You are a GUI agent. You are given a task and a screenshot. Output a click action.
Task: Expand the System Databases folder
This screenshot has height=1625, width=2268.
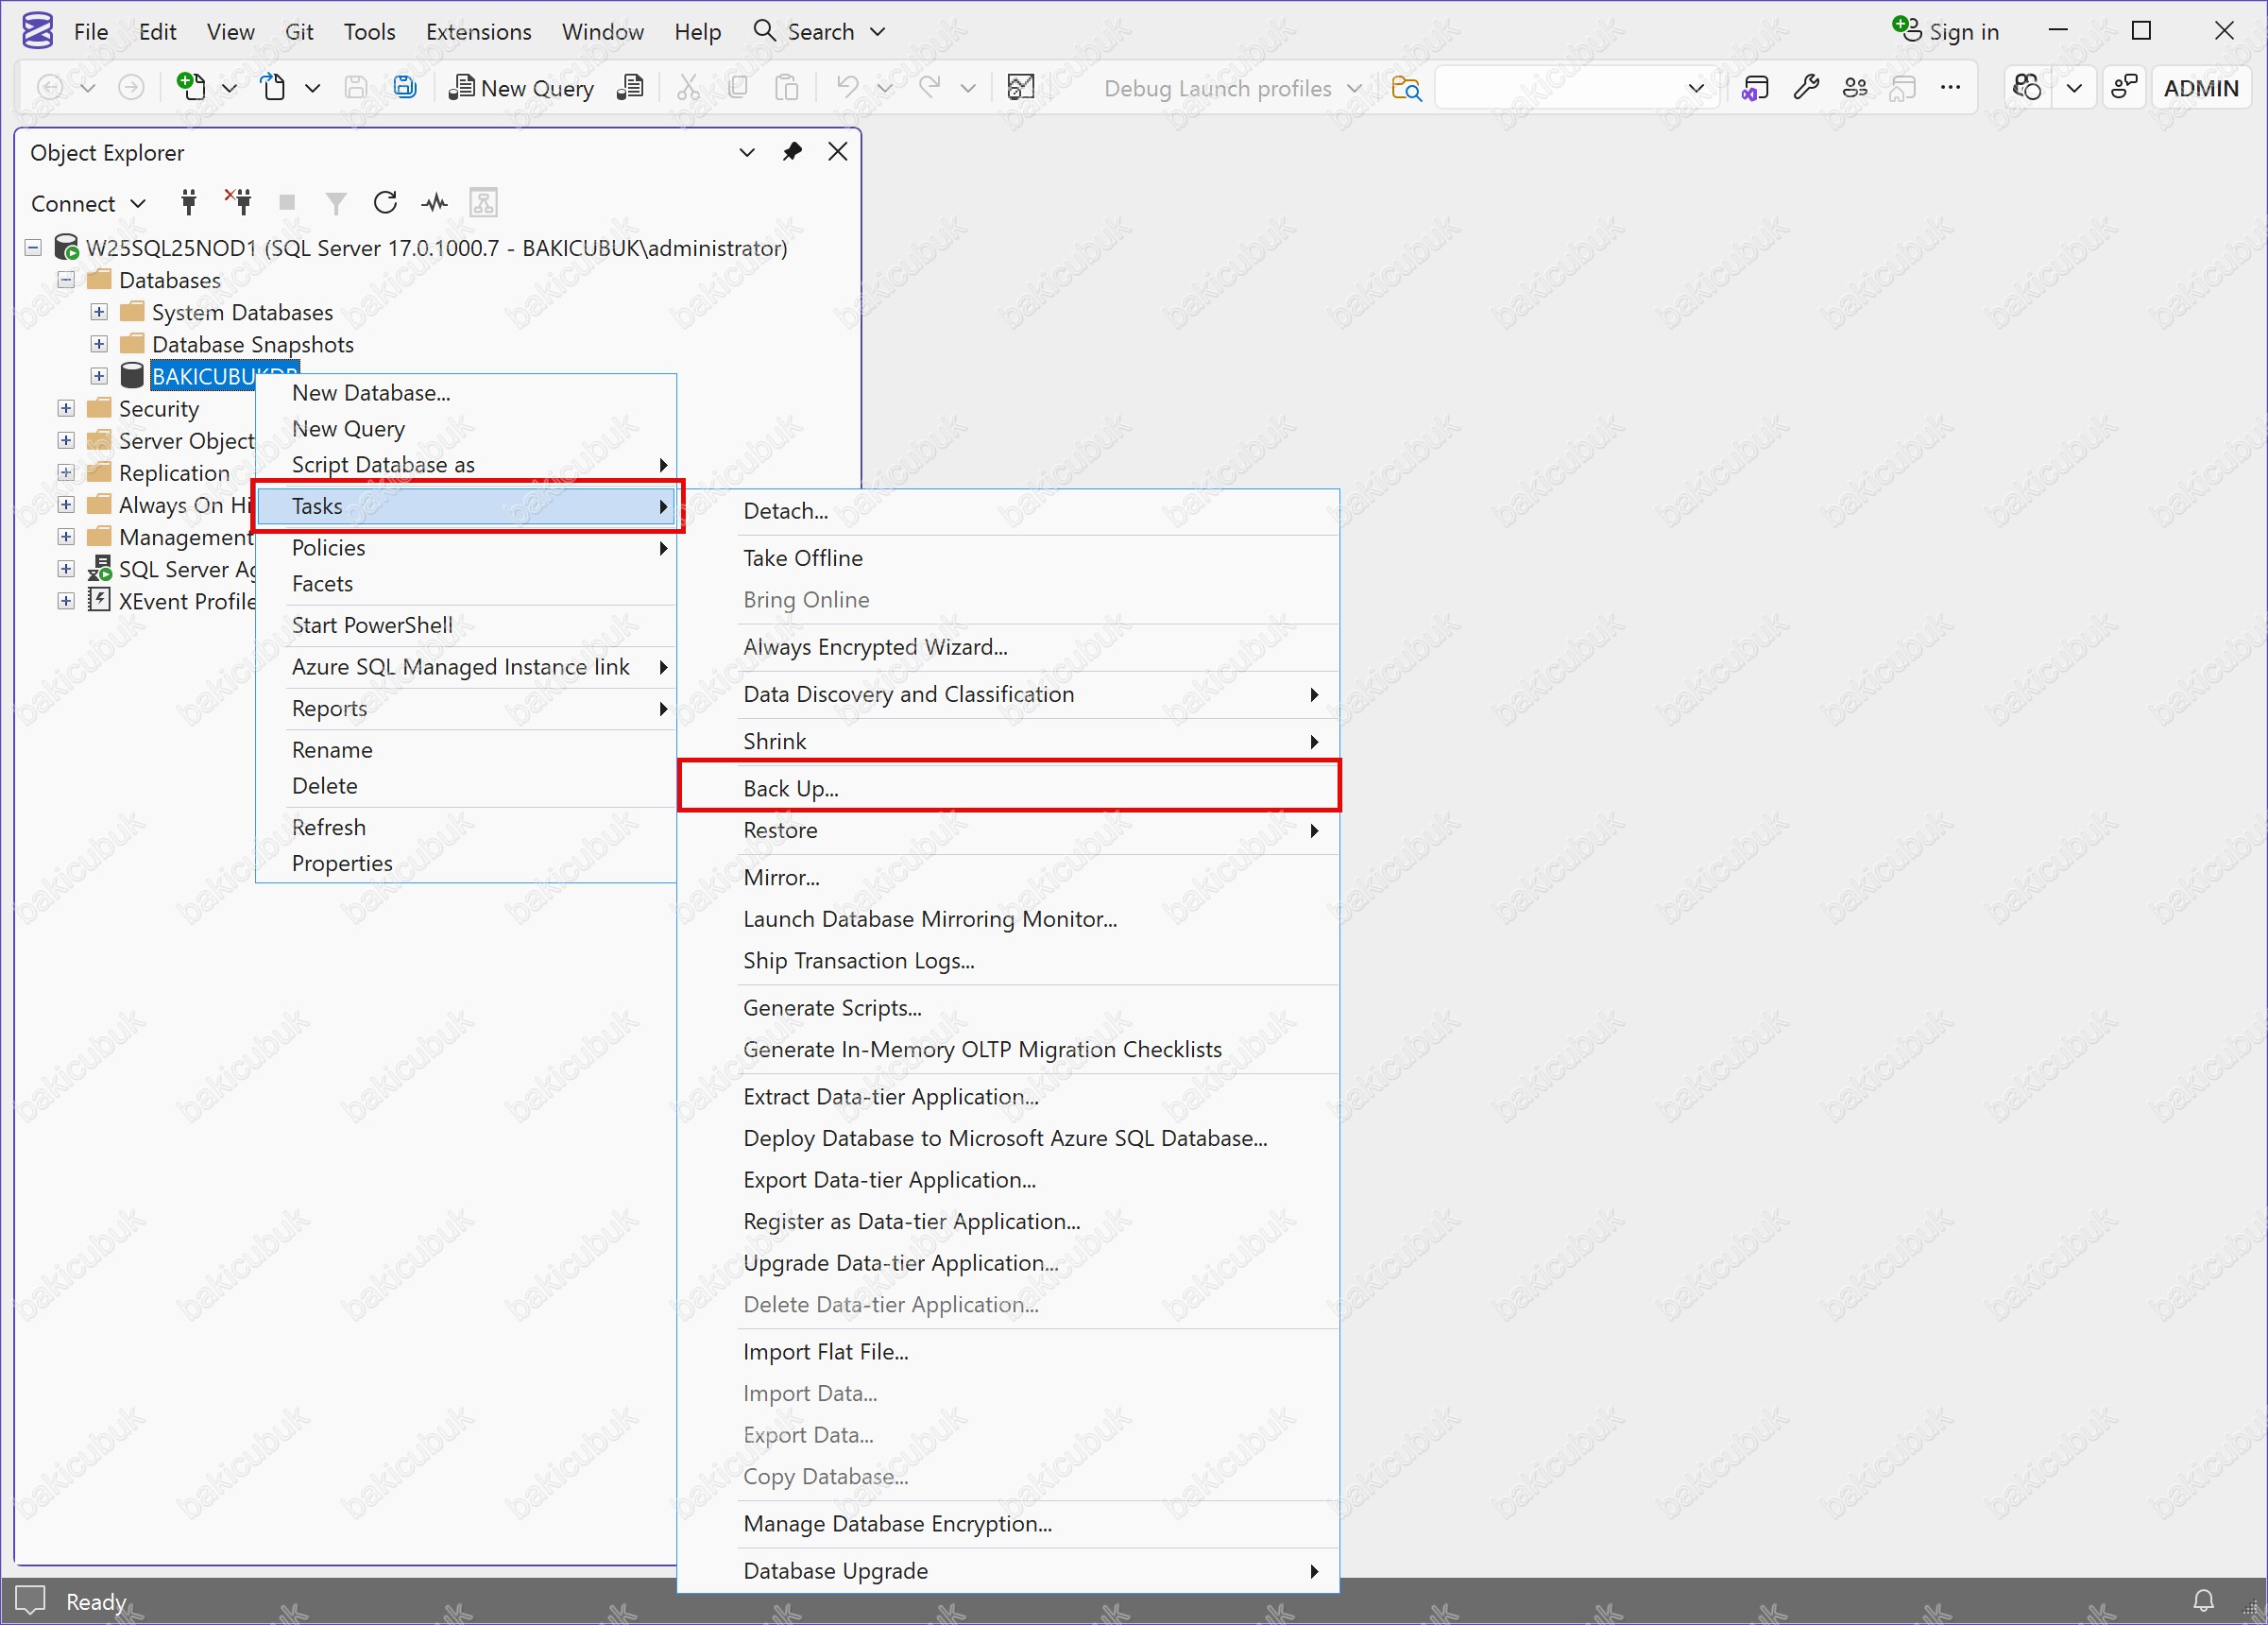coord(99,312)
